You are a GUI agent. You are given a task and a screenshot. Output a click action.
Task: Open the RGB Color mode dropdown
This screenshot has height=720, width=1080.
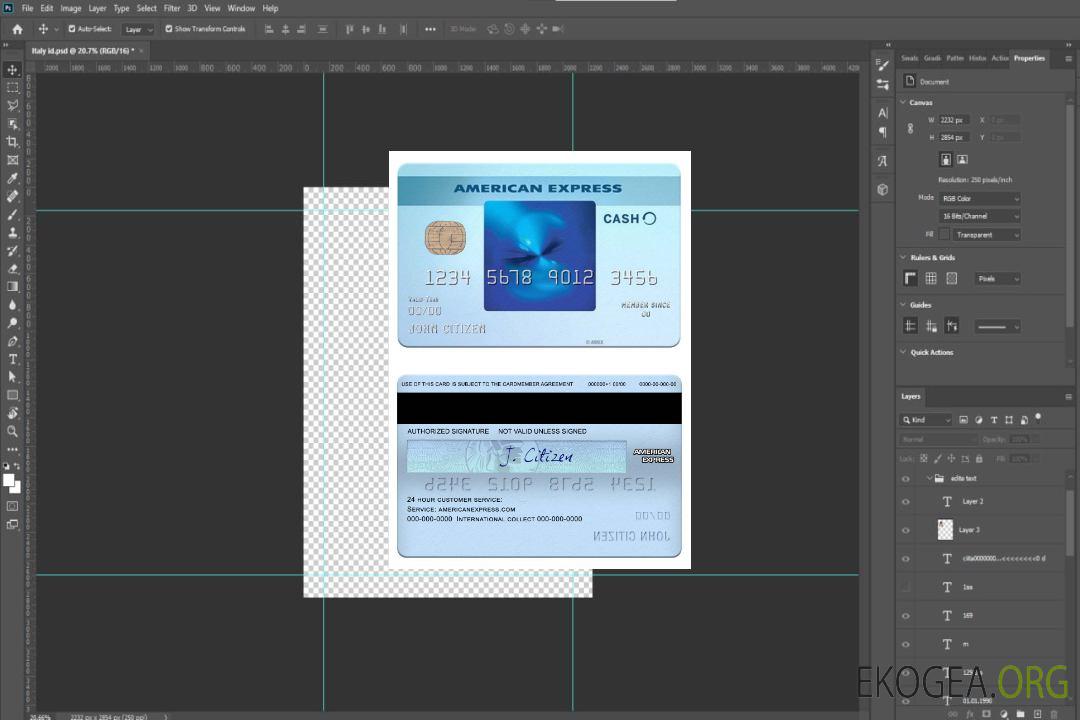979,199
